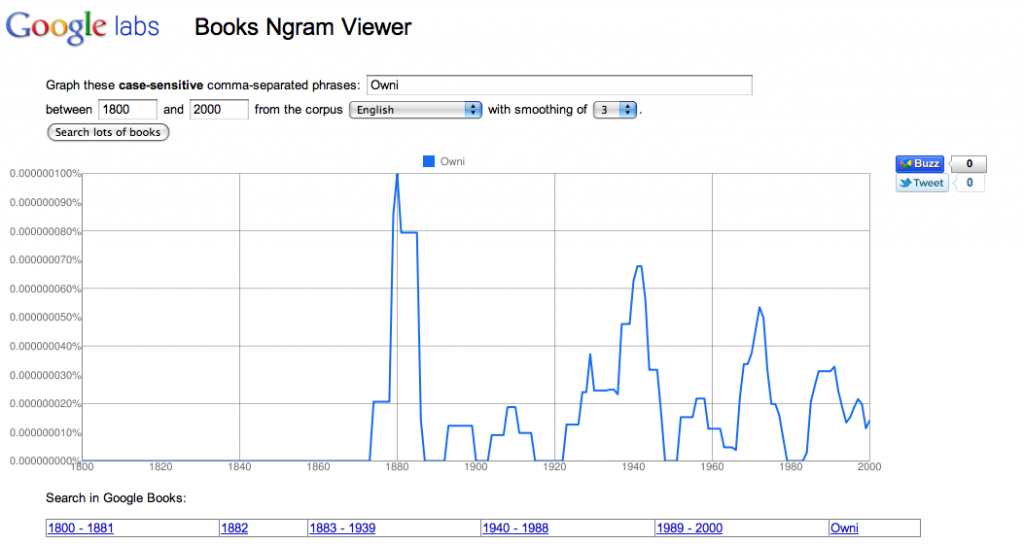Click the 0.000000080% y-axis label

click(45, 231)
